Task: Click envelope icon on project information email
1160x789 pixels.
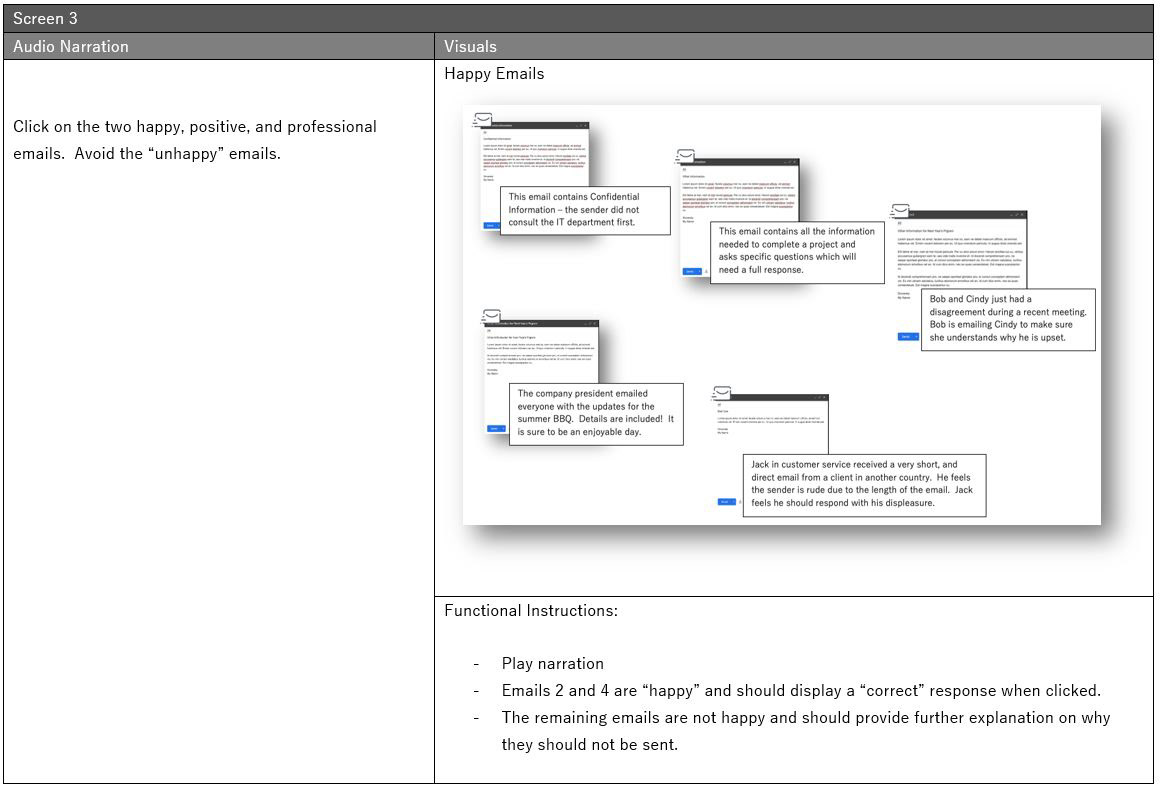Action: (686, 156)
